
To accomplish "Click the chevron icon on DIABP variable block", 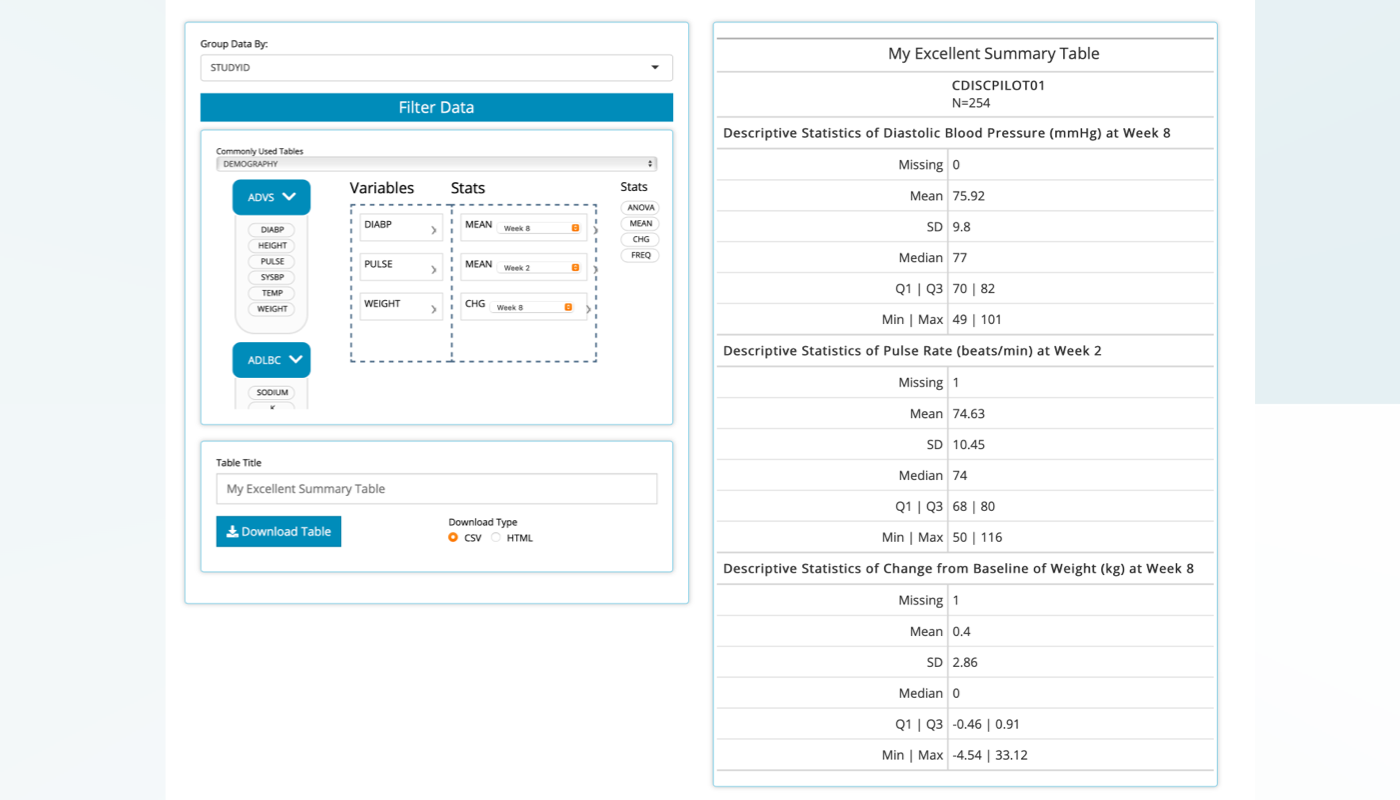I will (433, 230).
